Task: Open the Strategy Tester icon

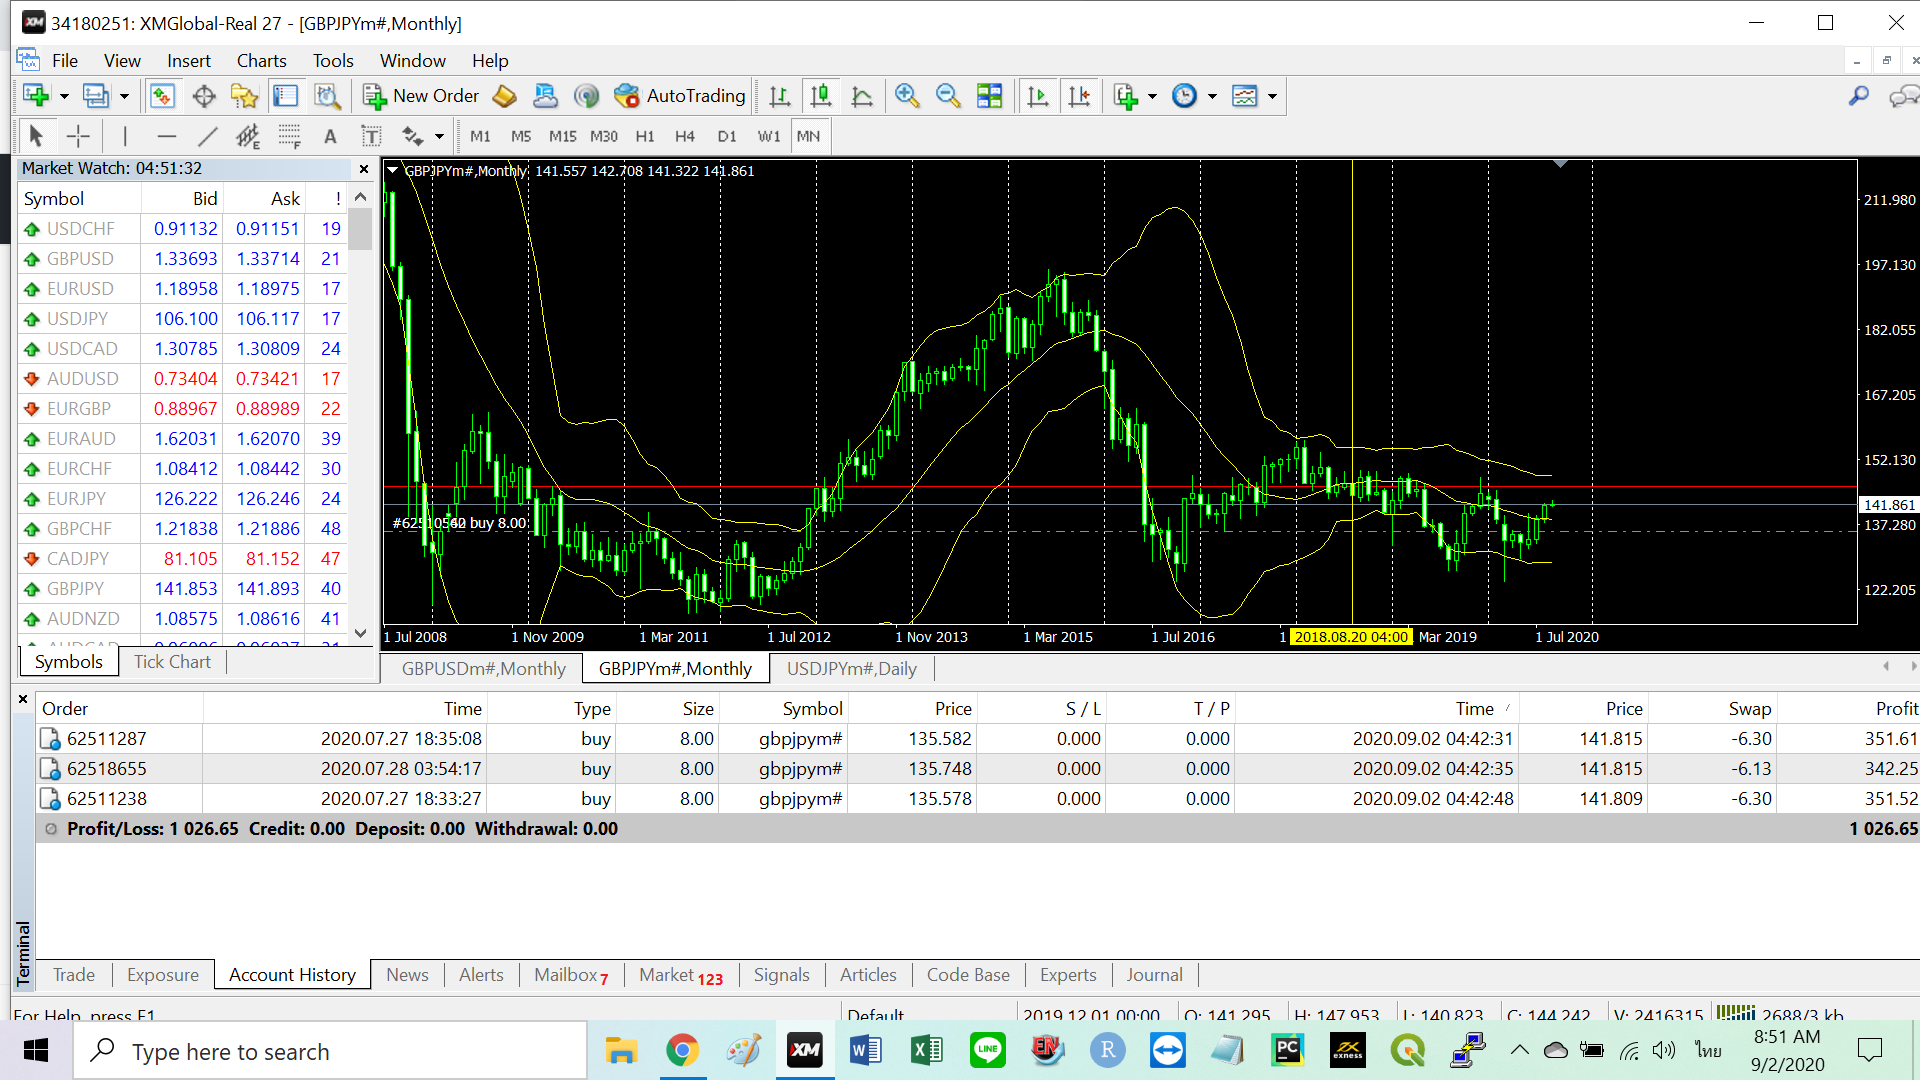Action: (327, 96)
